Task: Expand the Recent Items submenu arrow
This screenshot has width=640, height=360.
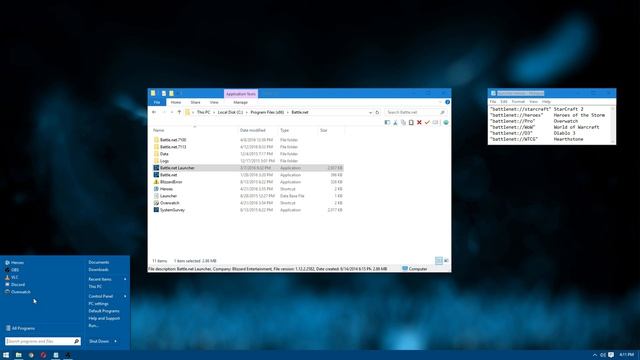Action: pyautogui.click(x=125, y=279)
